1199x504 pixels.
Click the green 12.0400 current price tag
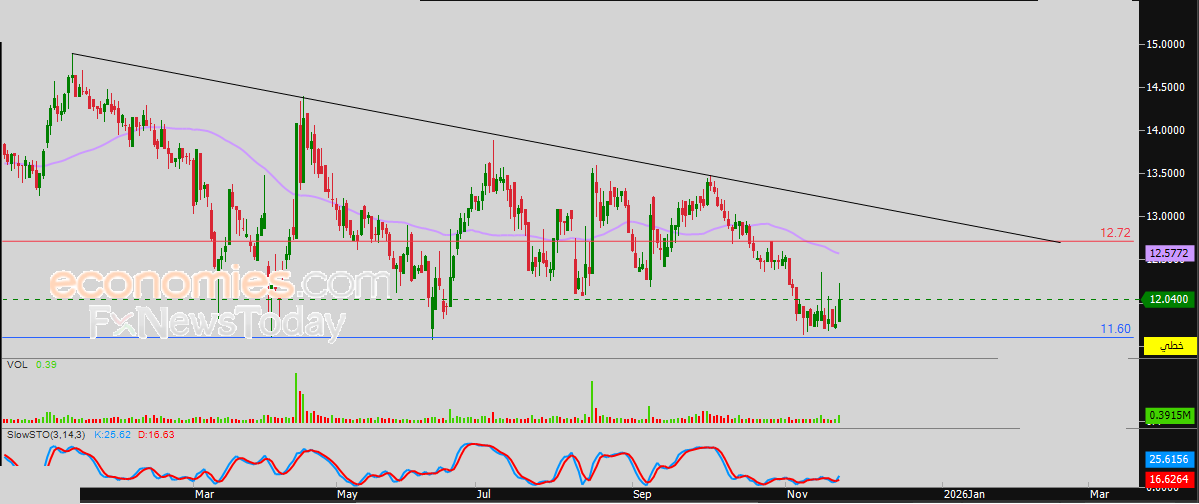point(1168,299)
